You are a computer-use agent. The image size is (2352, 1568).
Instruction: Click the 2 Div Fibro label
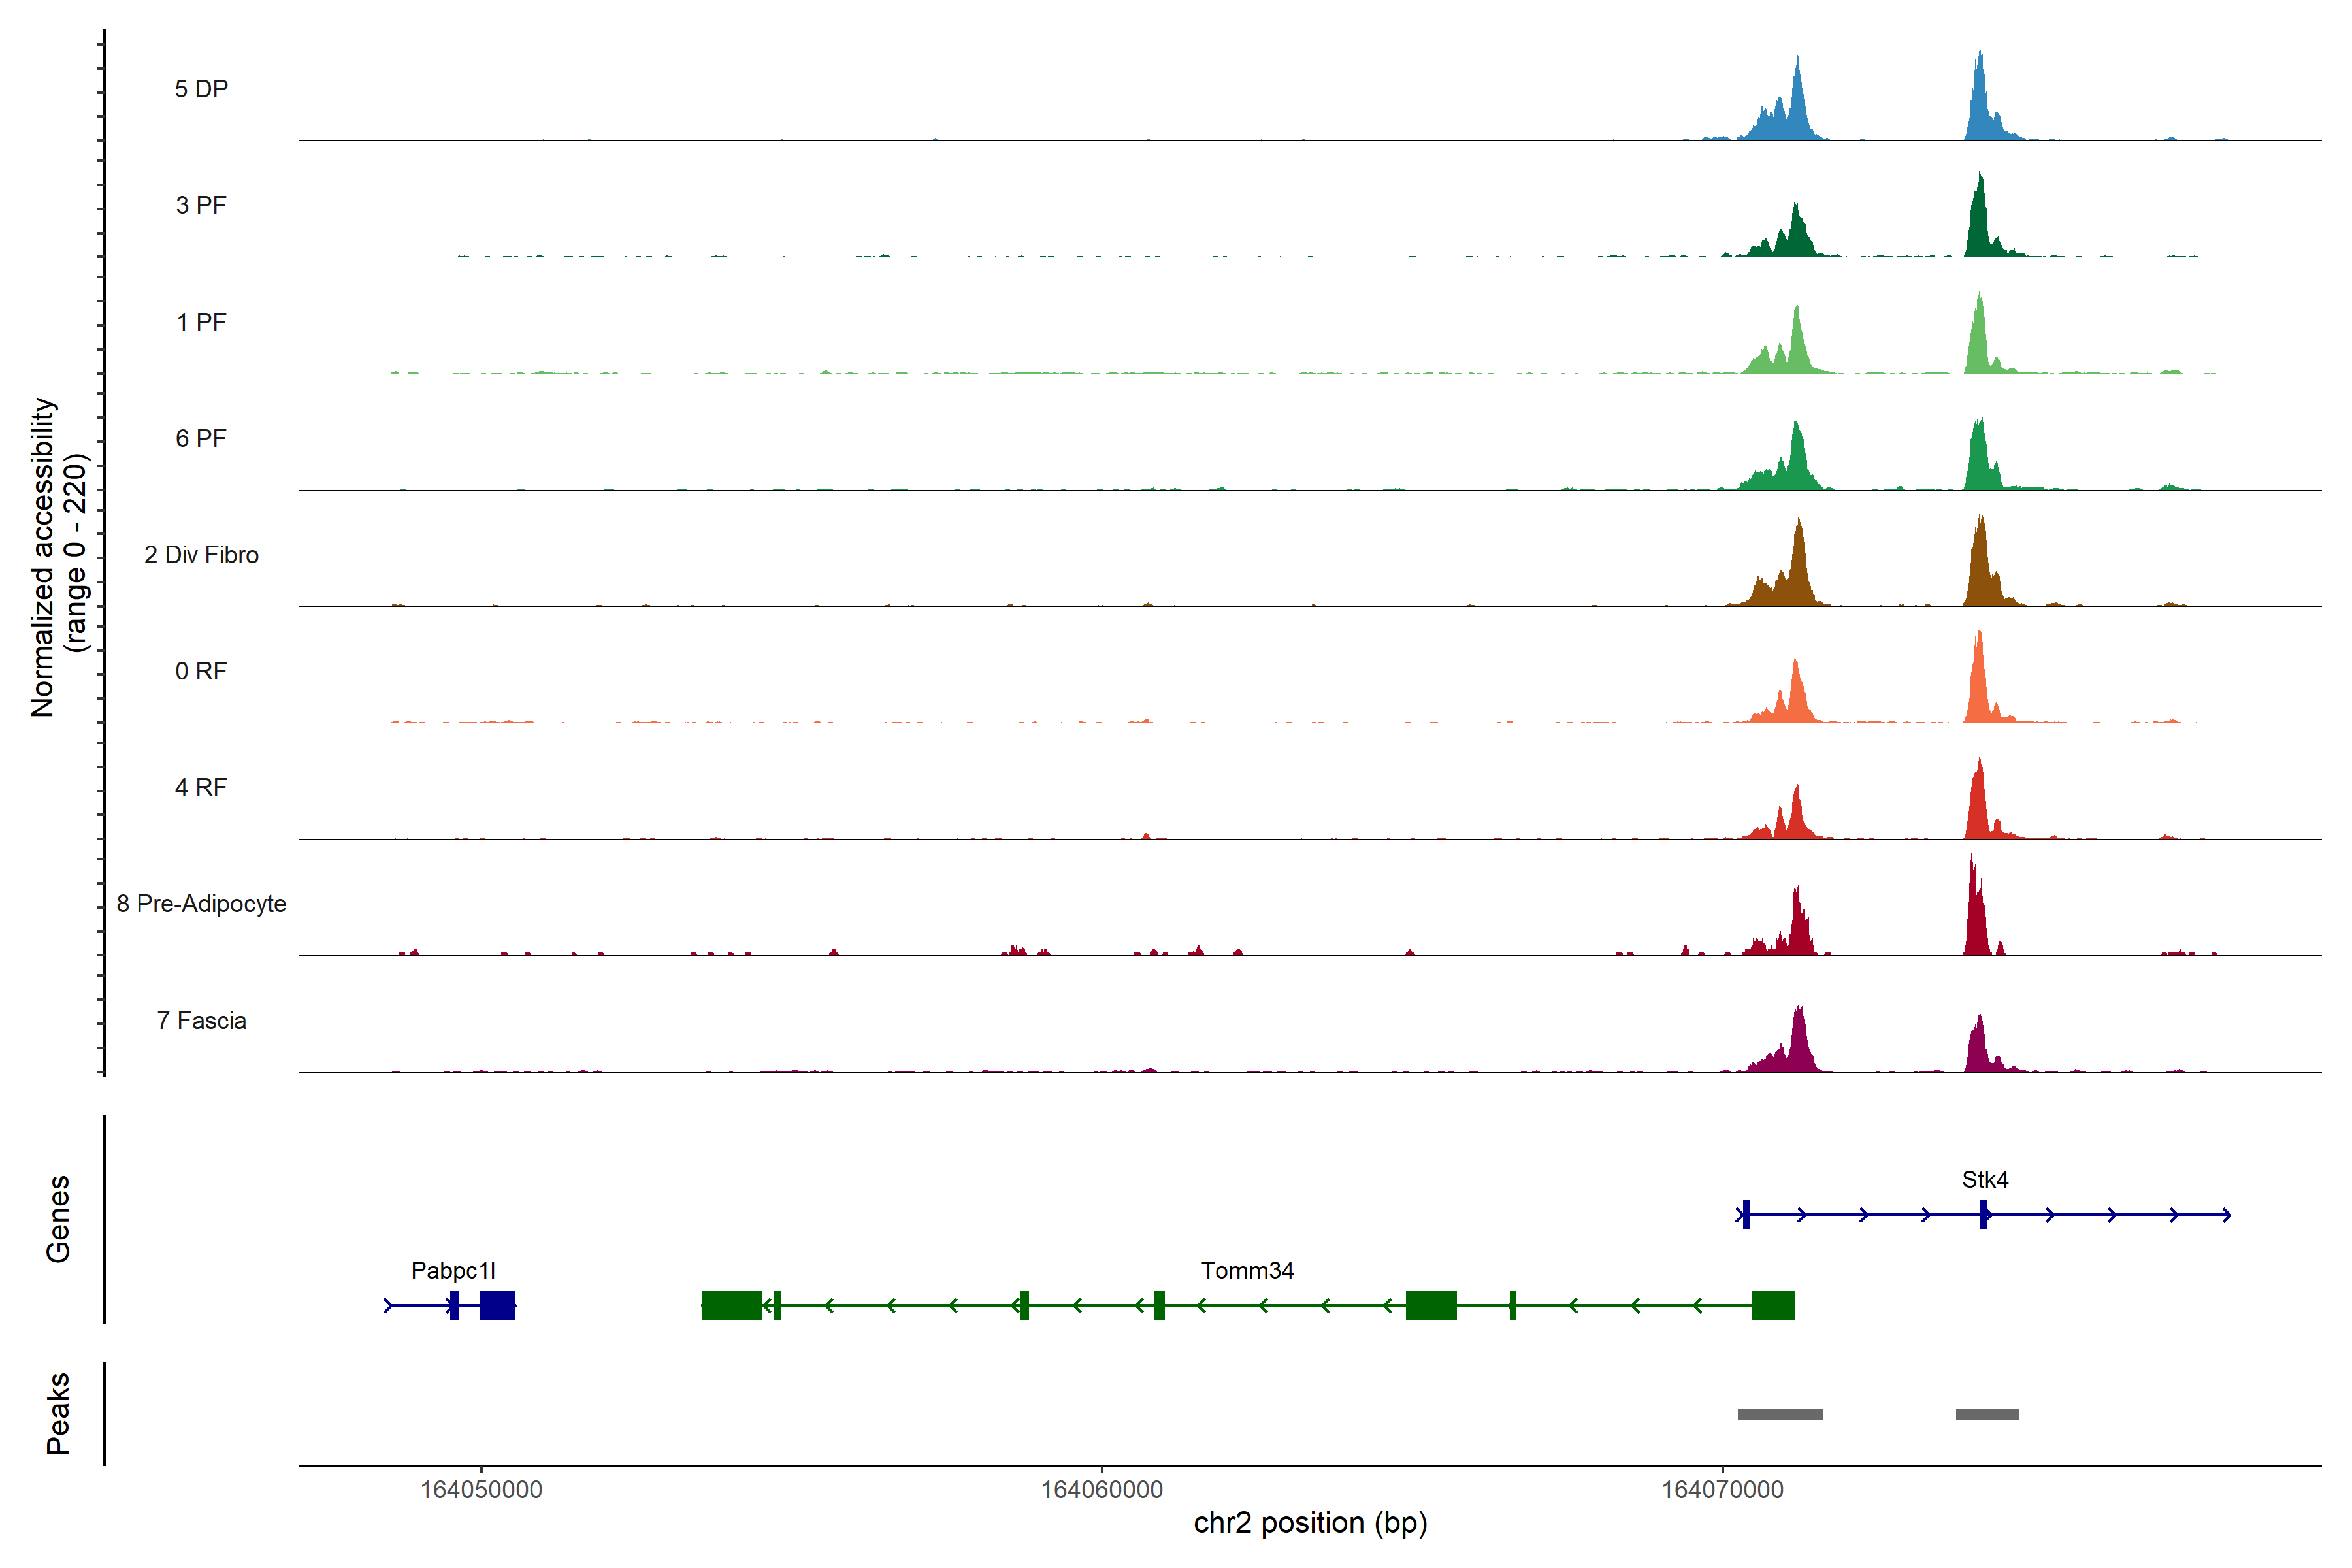click(201, 555)
